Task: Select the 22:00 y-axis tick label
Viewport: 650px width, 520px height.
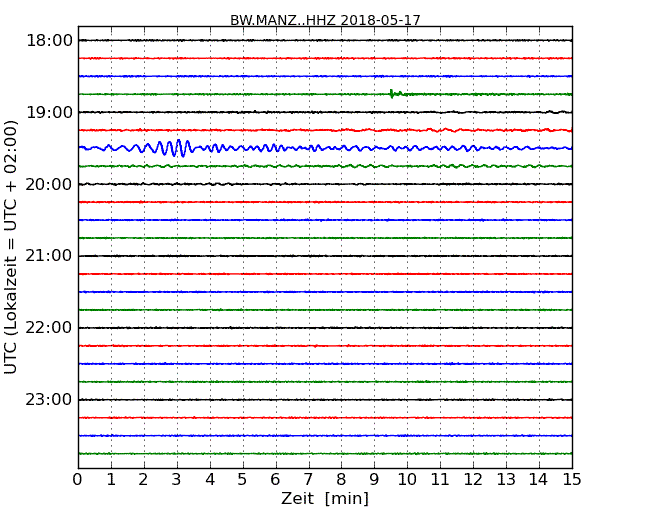Action: pos(49,328)
